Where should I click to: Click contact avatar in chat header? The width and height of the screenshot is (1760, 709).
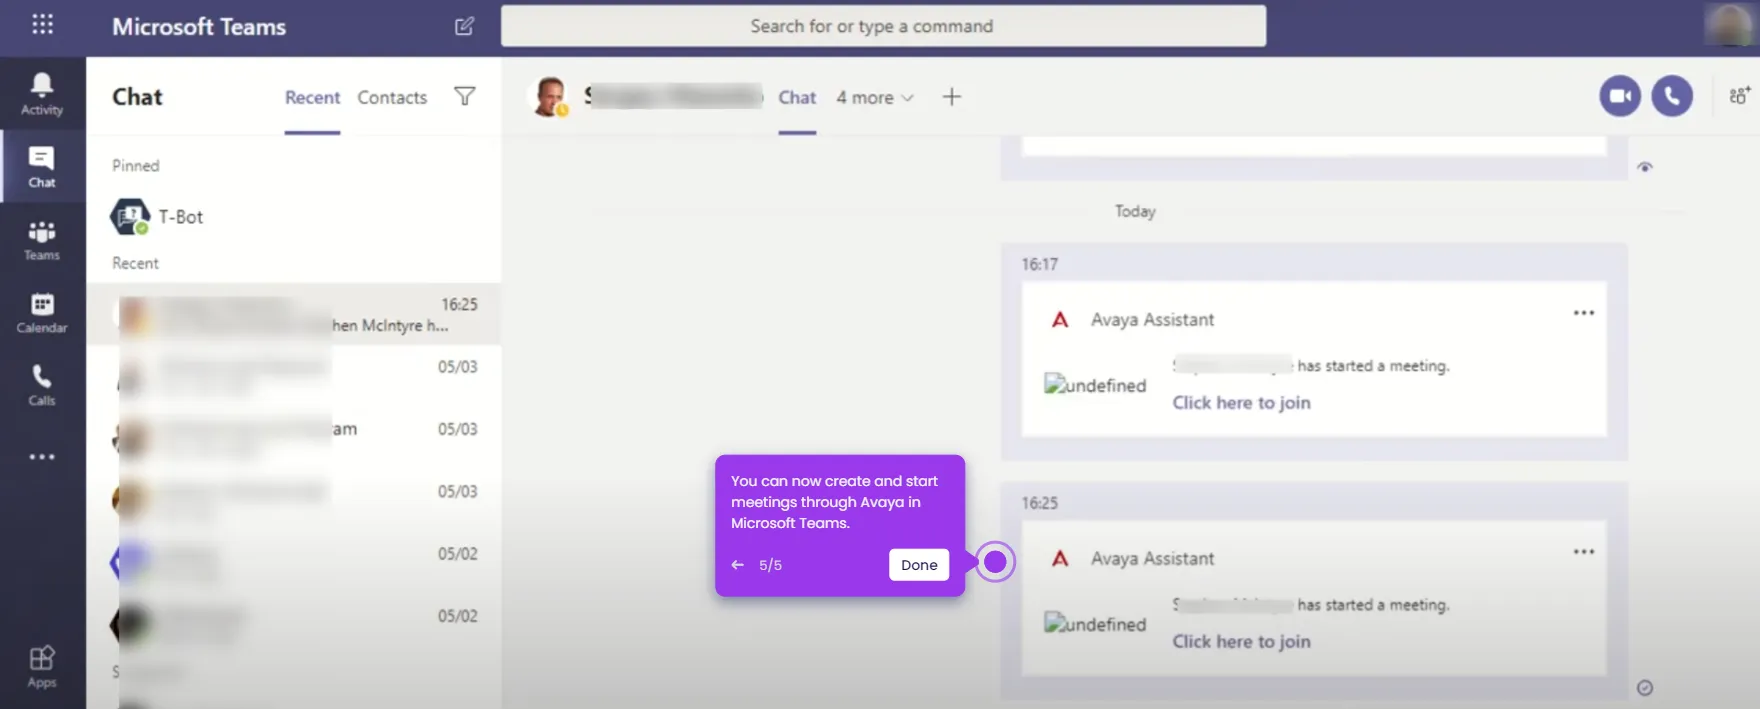point(549,97)
